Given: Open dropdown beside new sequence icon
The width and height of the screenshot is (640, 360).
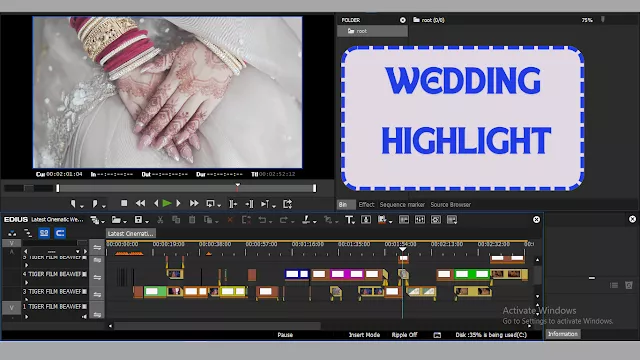Looking at the screenshot, I should coord(103,222).
